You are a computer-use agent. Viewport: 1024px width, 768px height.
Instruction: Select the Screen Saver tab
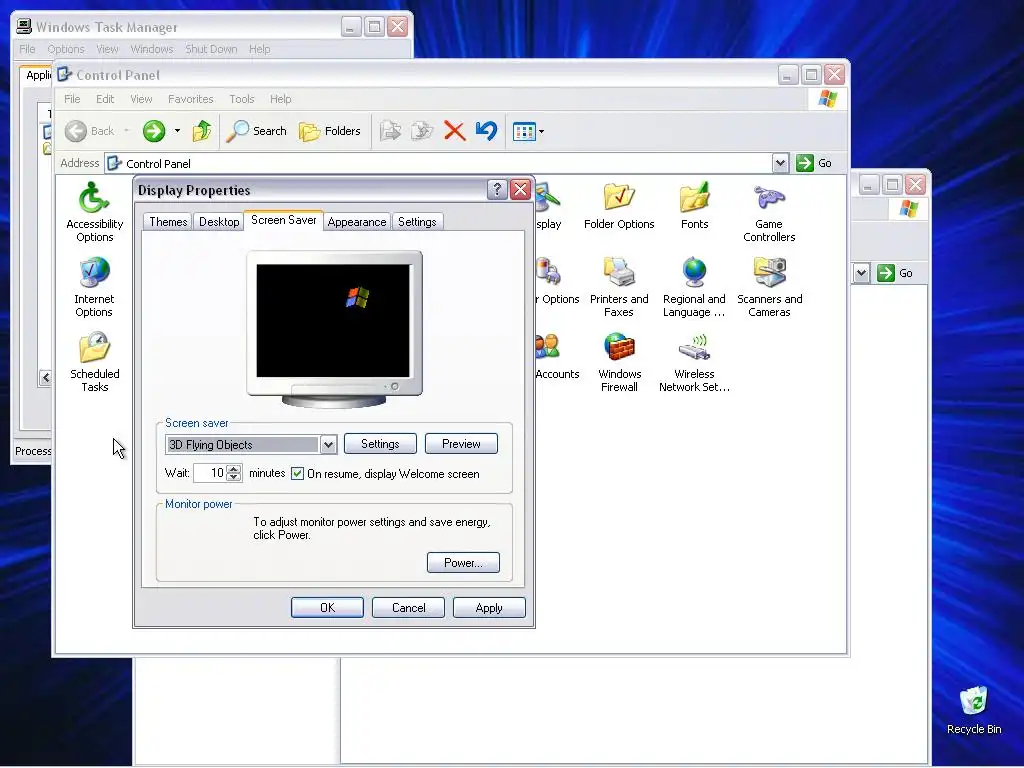pyautogui.click(x=283, y=220)
